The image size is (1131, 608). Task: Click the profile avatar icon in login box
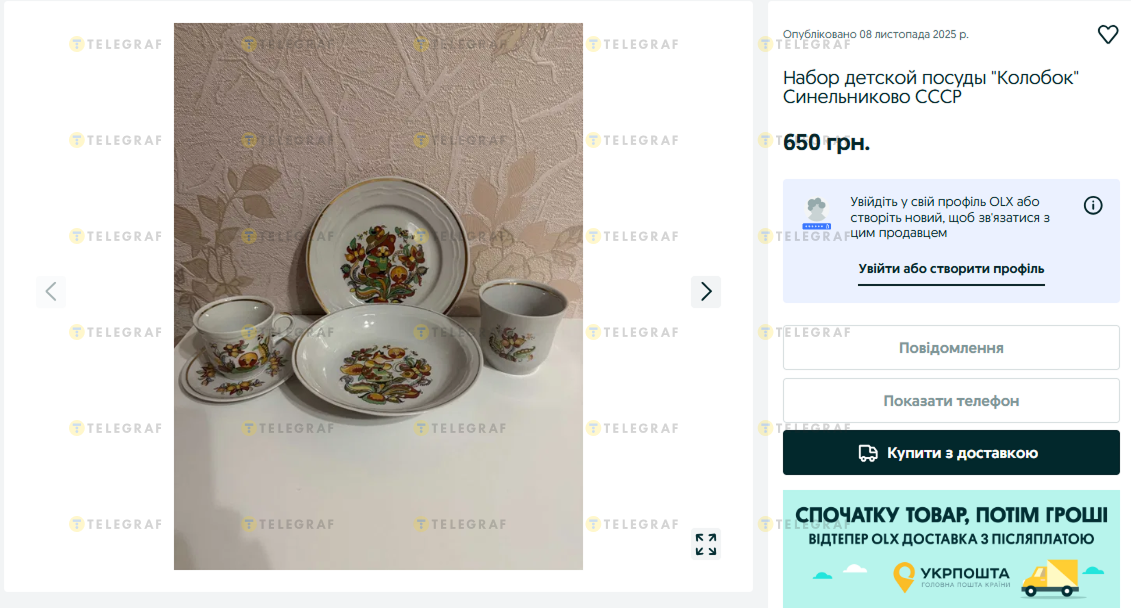click(817, 213)
